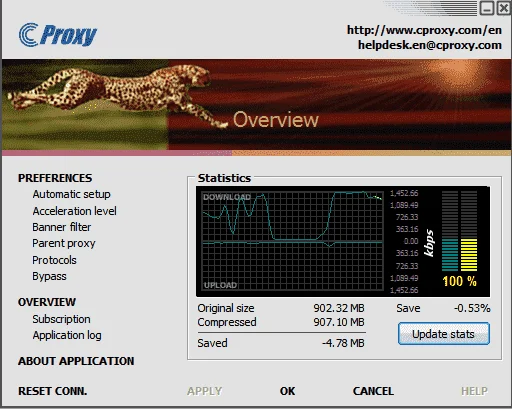Click the download/upload traffic graph

[x=293, y=241]
